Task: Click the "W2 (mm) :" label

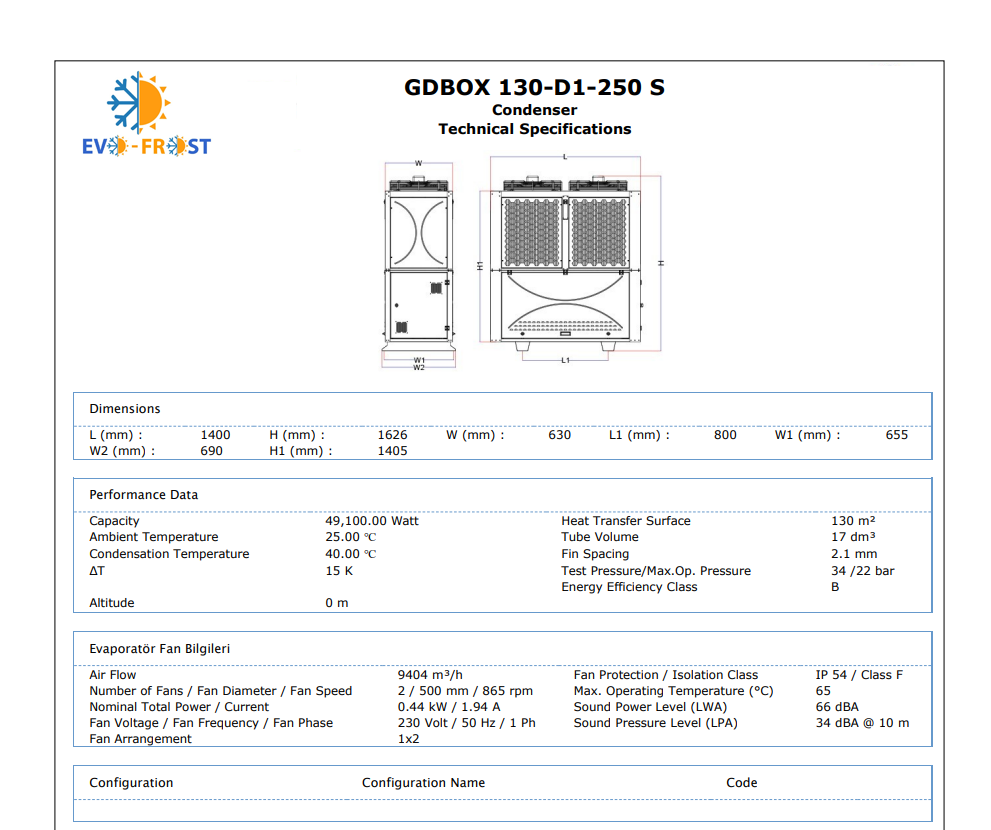Action: pyautogui.click(x=122, y=451)
